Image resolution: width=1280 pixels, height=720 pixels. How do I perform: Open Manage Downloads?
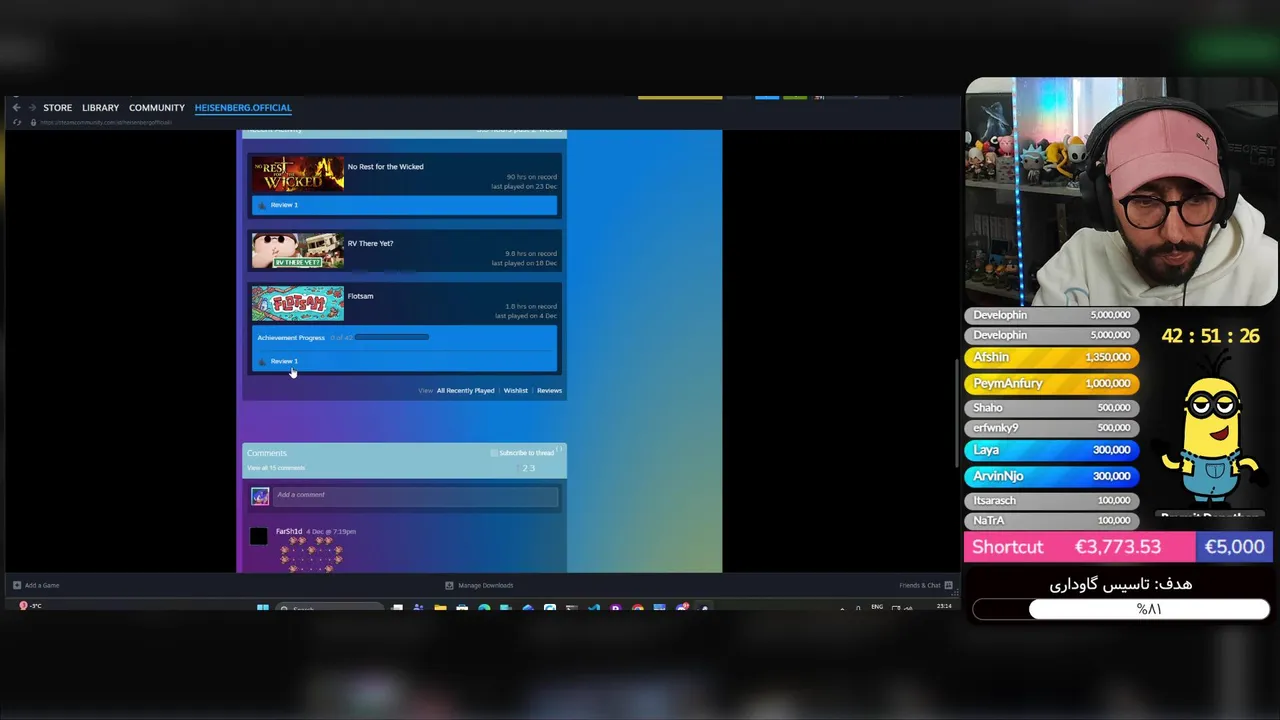pos(485,585)
